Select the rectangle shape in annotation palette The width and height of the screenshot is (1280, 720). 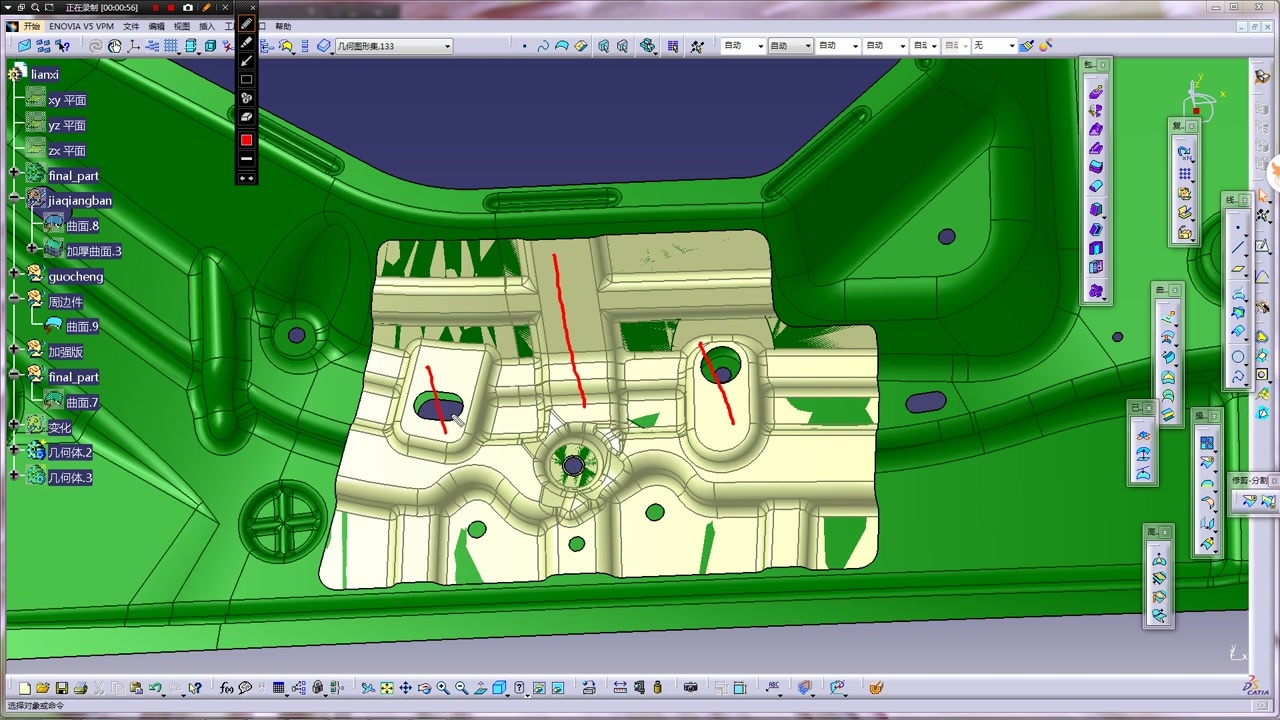click(246, 79)
